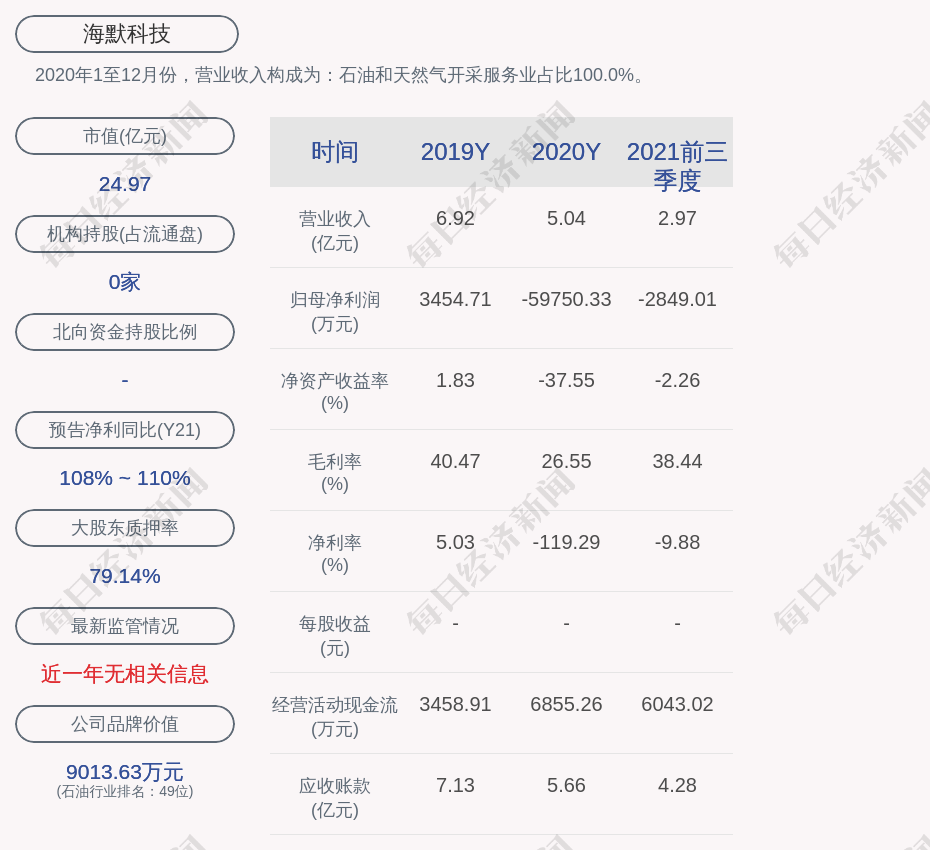
Task: Click the 最新监管情况 label pill
Action: [x=125, y=626]
